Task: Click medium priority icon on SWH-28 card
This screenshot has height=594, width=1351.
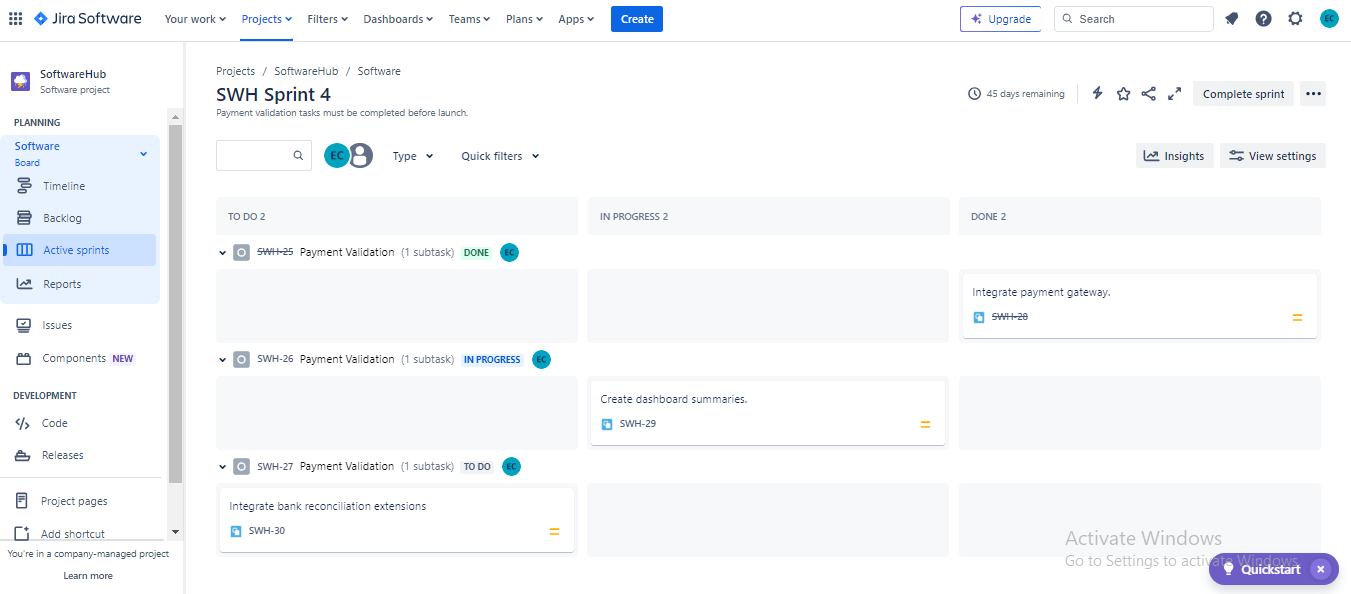Action: pos(1297,317)
